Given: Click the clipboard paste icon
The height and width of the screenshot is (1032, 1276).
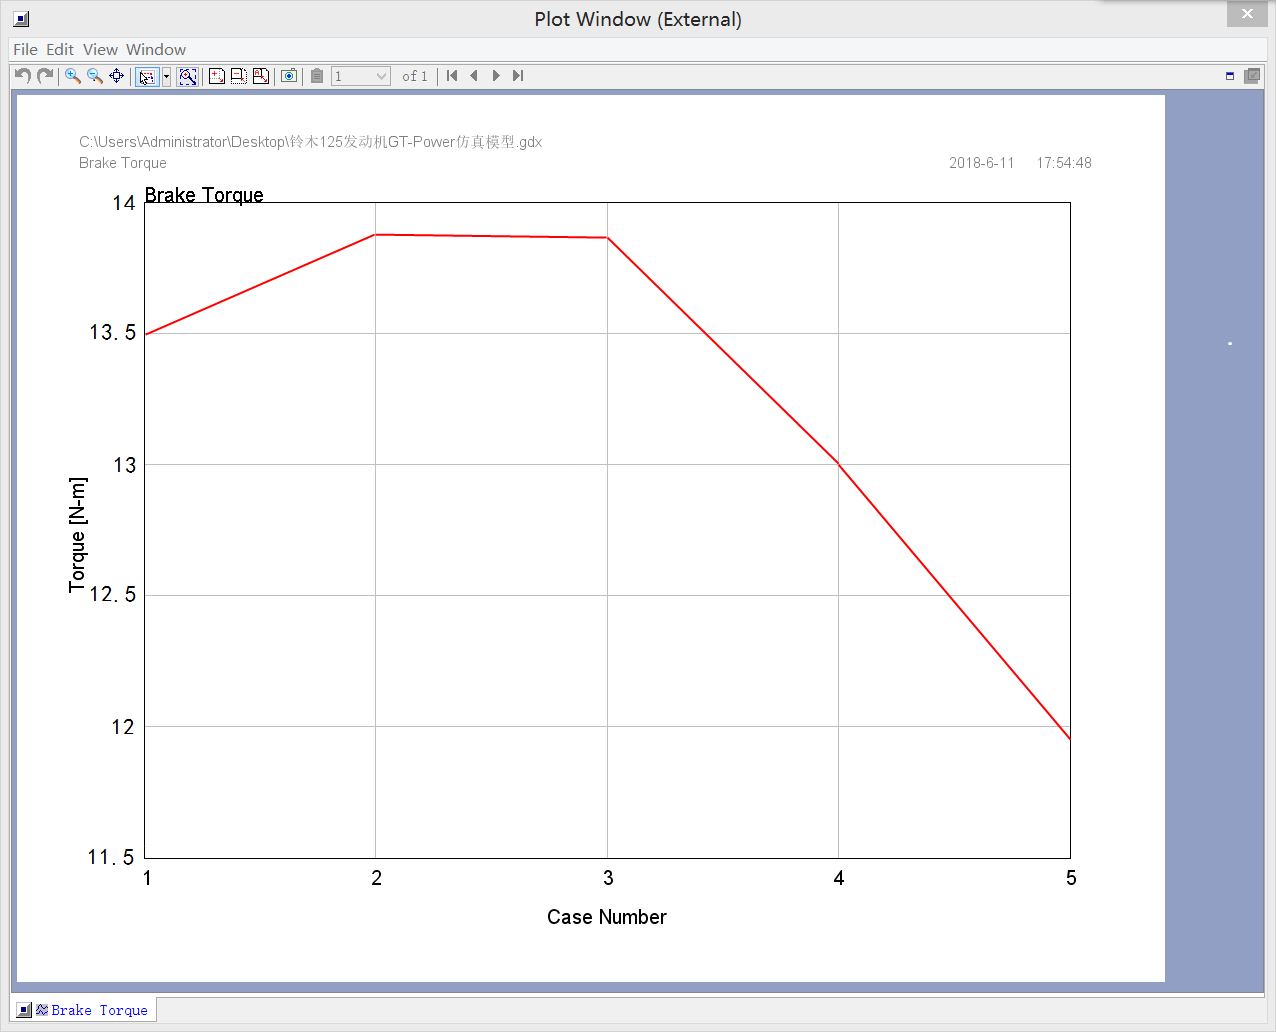Looking at the screenshot, I should 317,76.
